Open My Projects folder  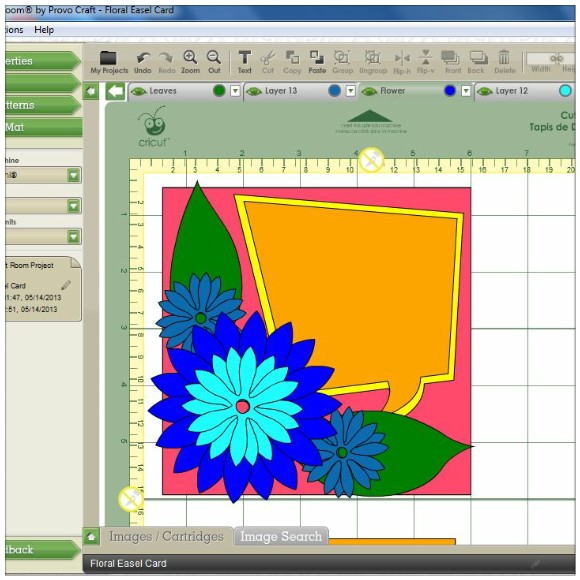pyautogui.click(x=109, y=62)
